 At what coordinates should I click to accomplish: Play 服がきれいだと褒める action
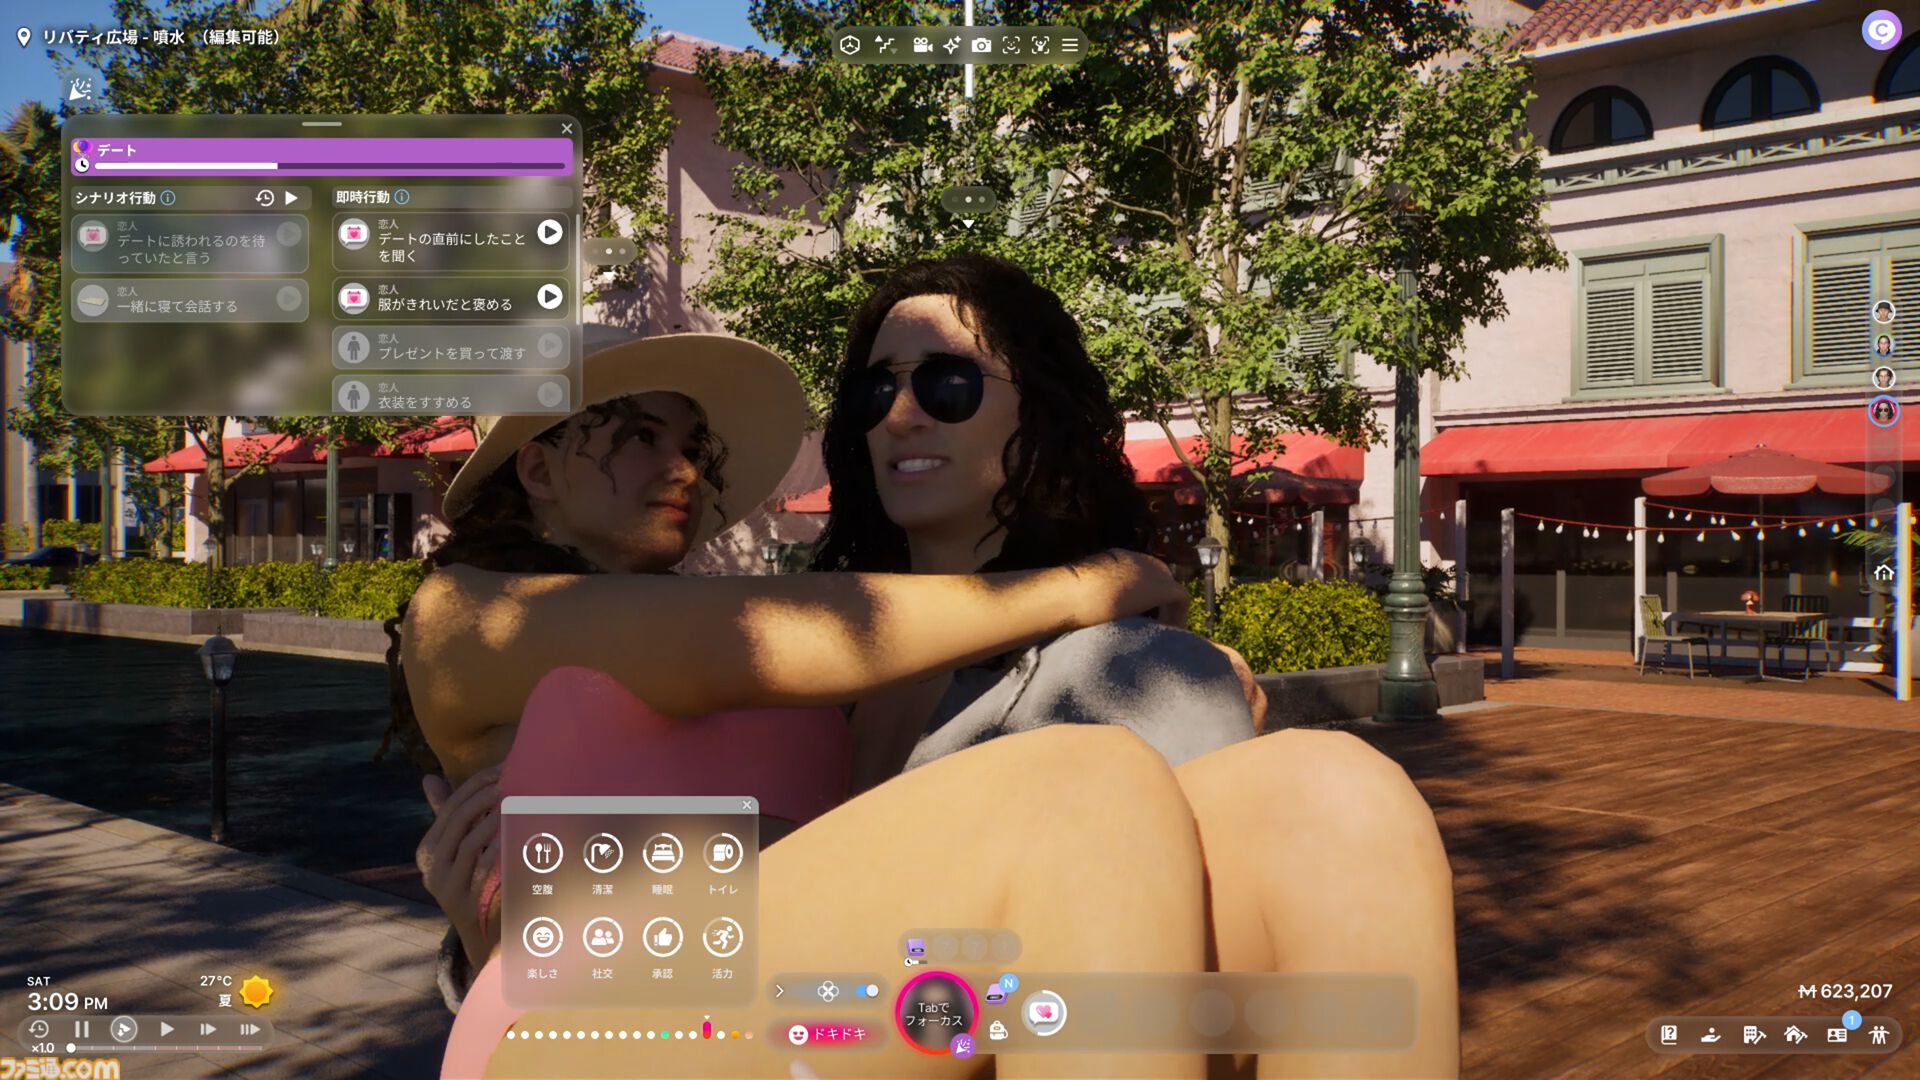(549, 296)
